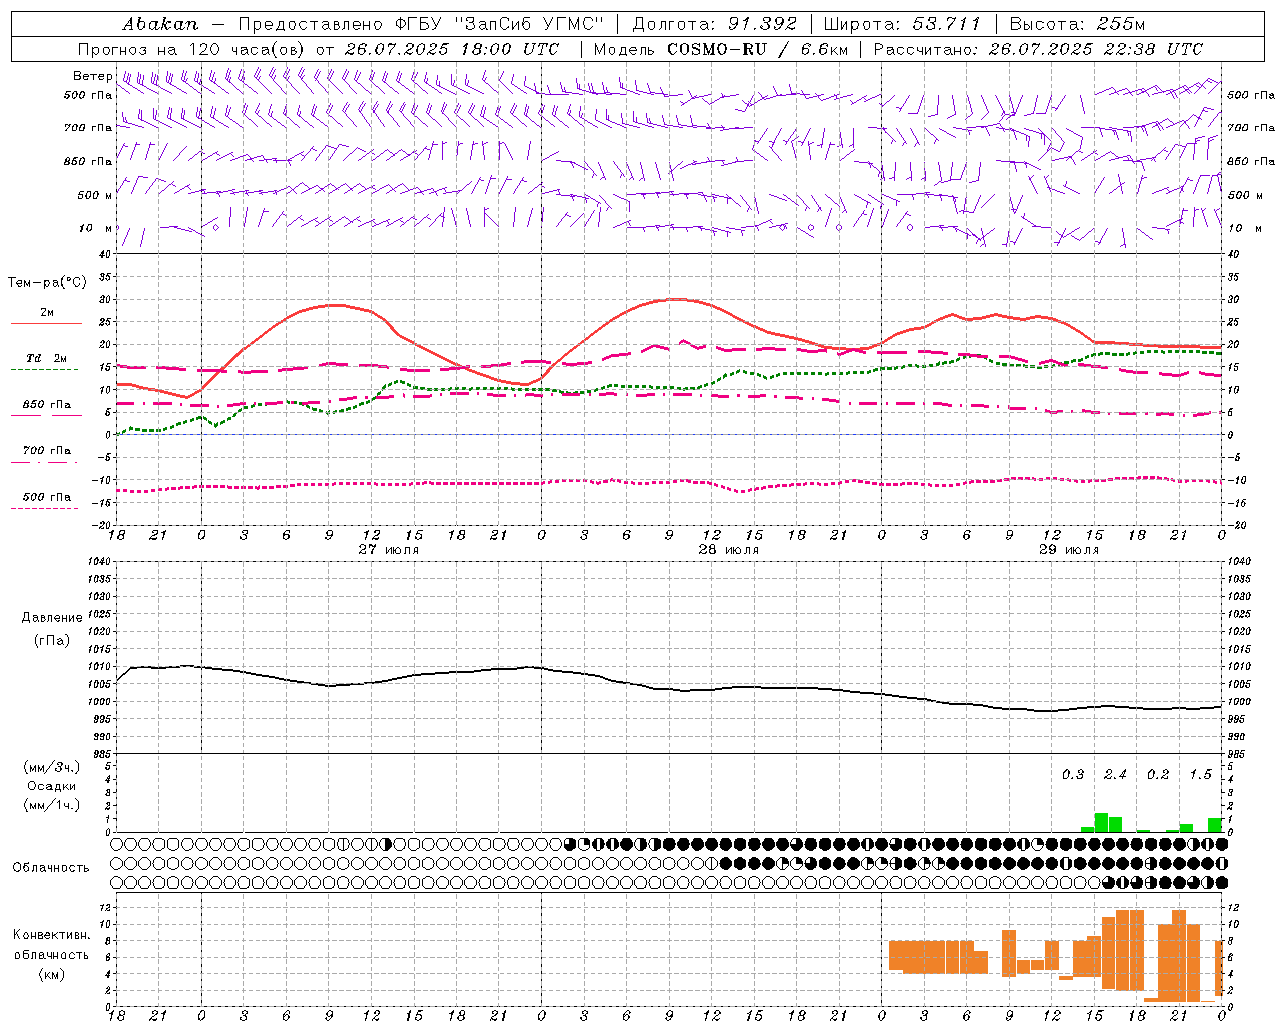Viewport: 1280px width, 1024px height.
Task: Click the "1.5" 3-hour precipitation value
Action: (1201, 775)
